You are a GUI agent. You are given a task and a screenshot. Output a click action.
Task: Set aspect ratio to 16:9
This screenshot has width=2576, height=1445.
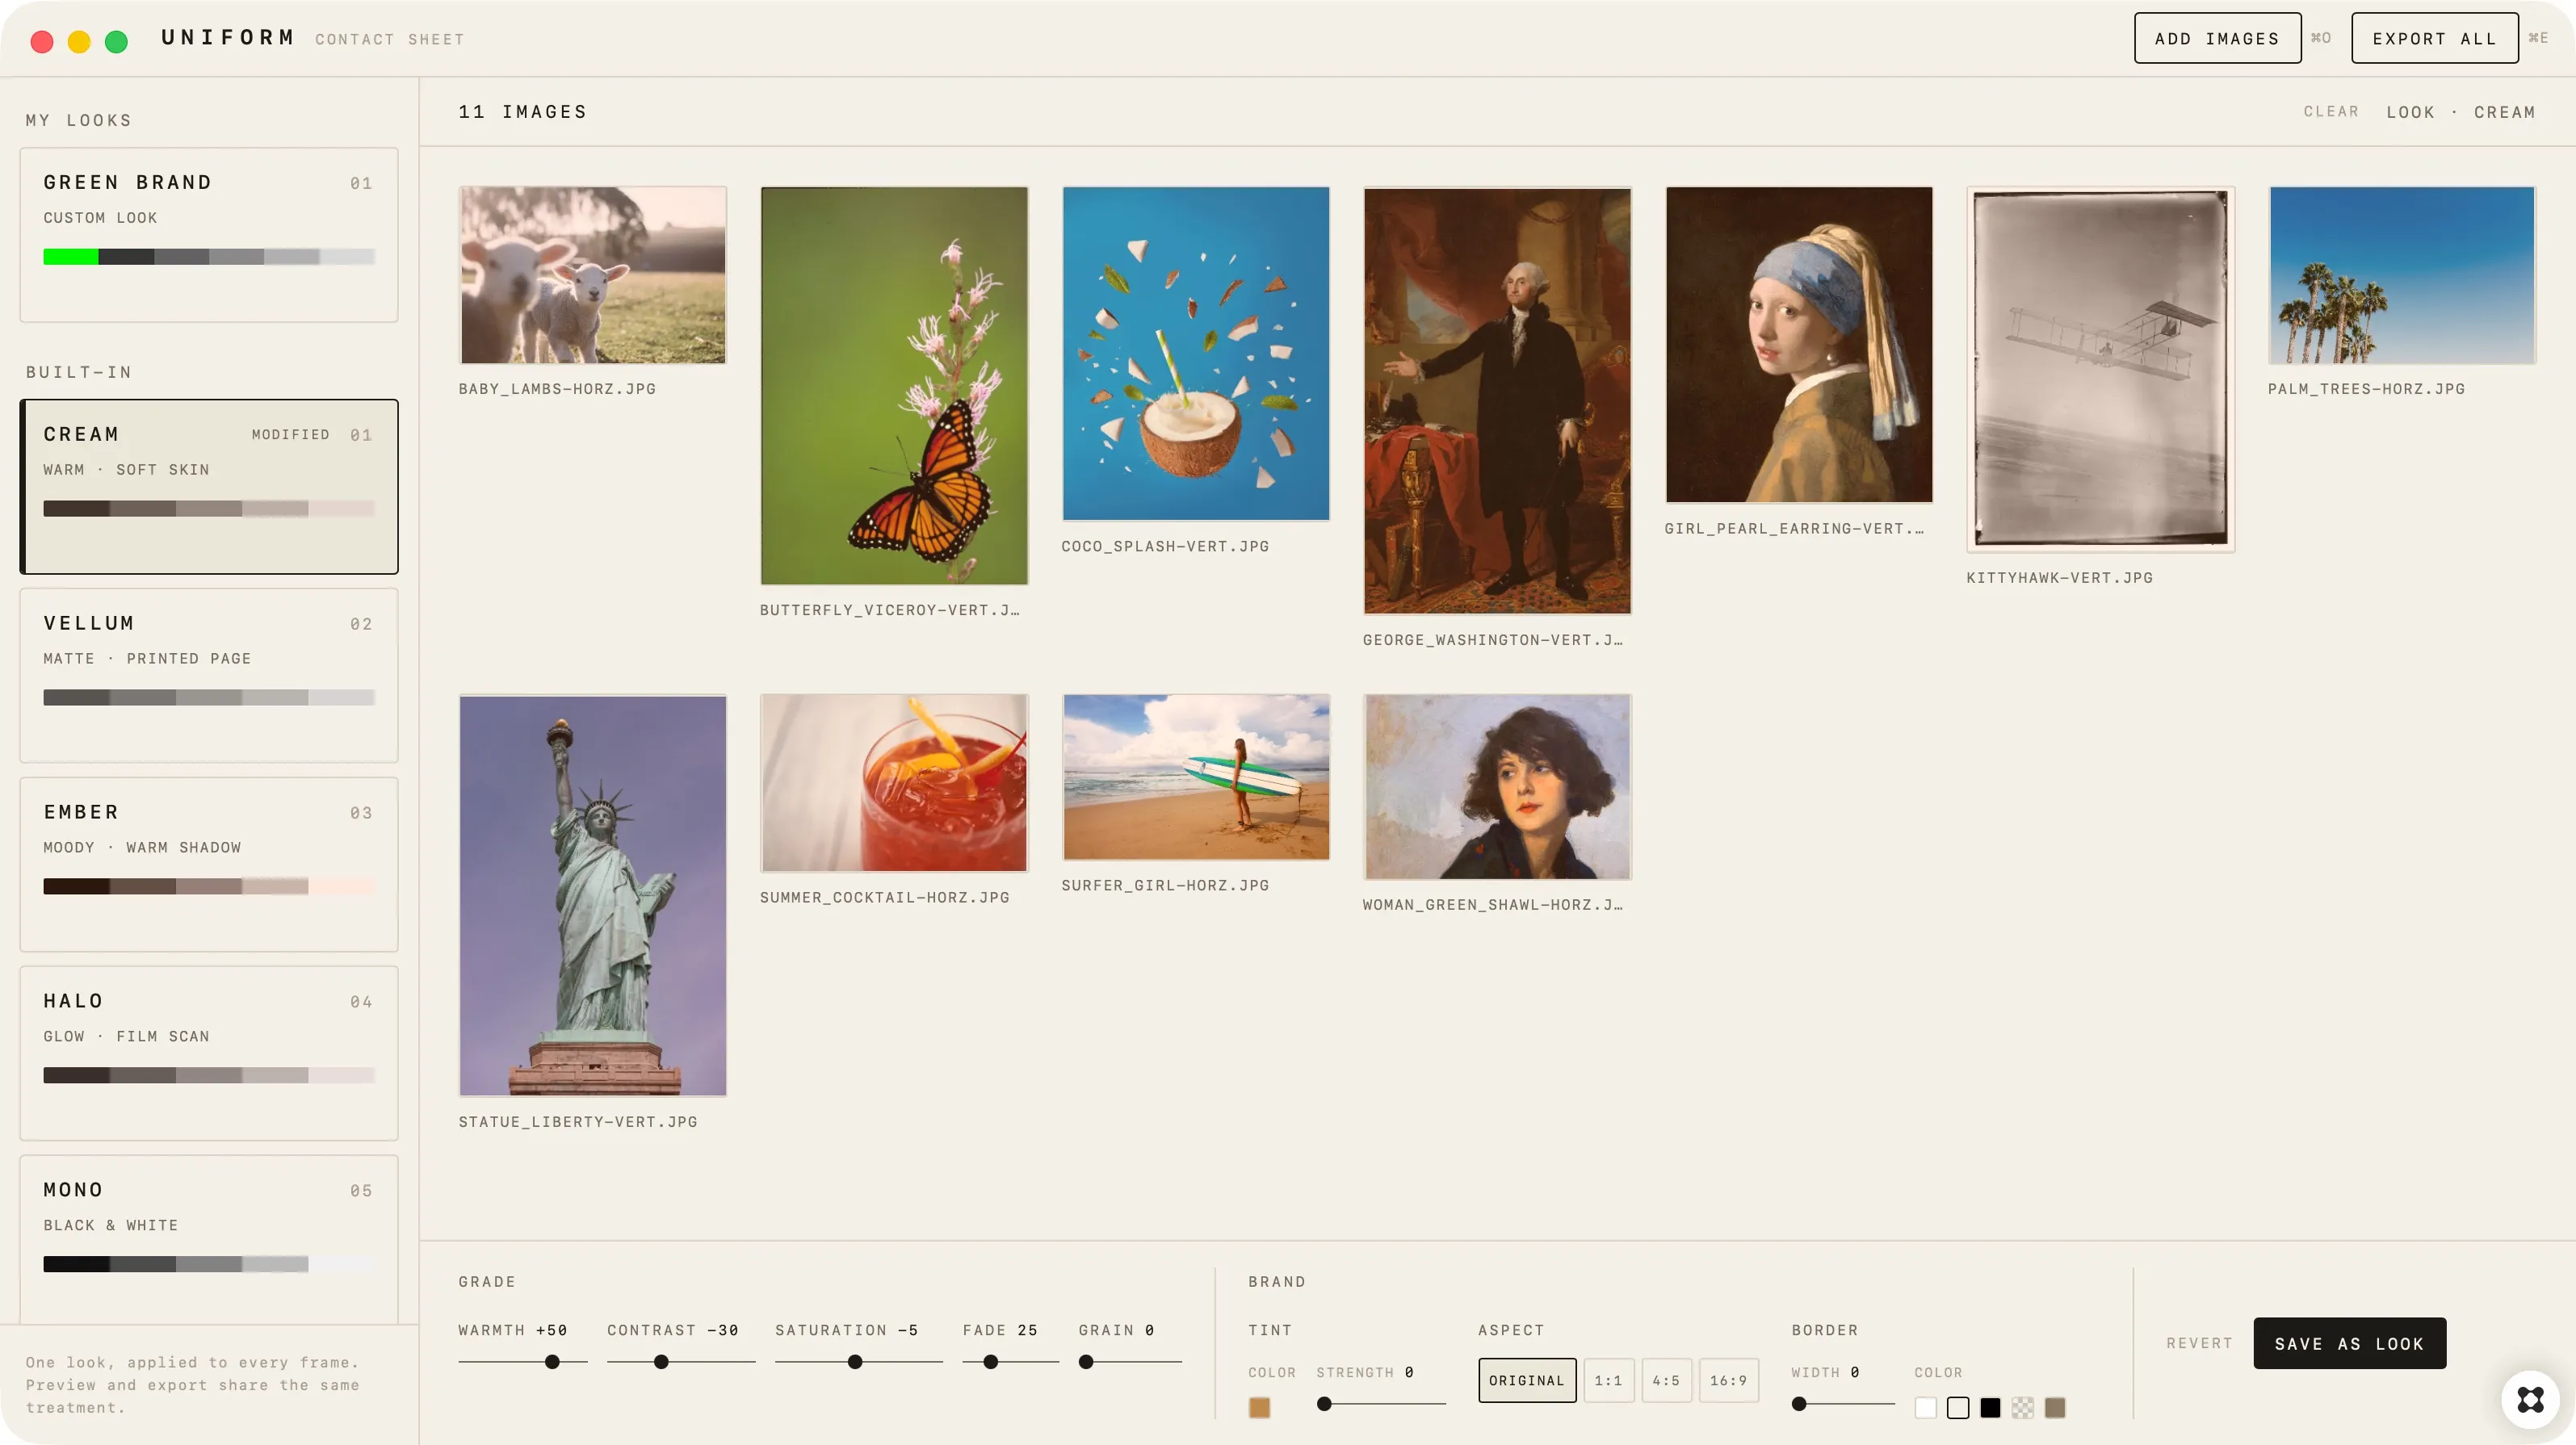coord(1728,1380)
